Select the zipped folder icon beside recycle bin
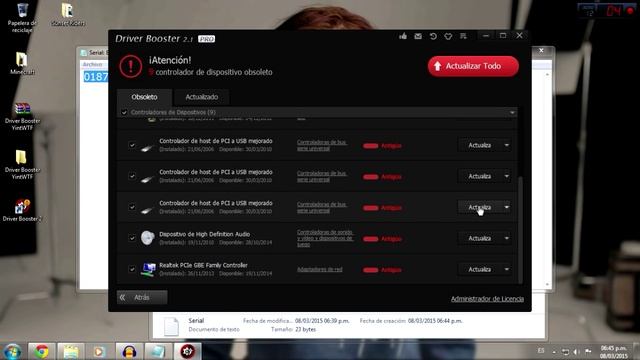 click(68, 15)
